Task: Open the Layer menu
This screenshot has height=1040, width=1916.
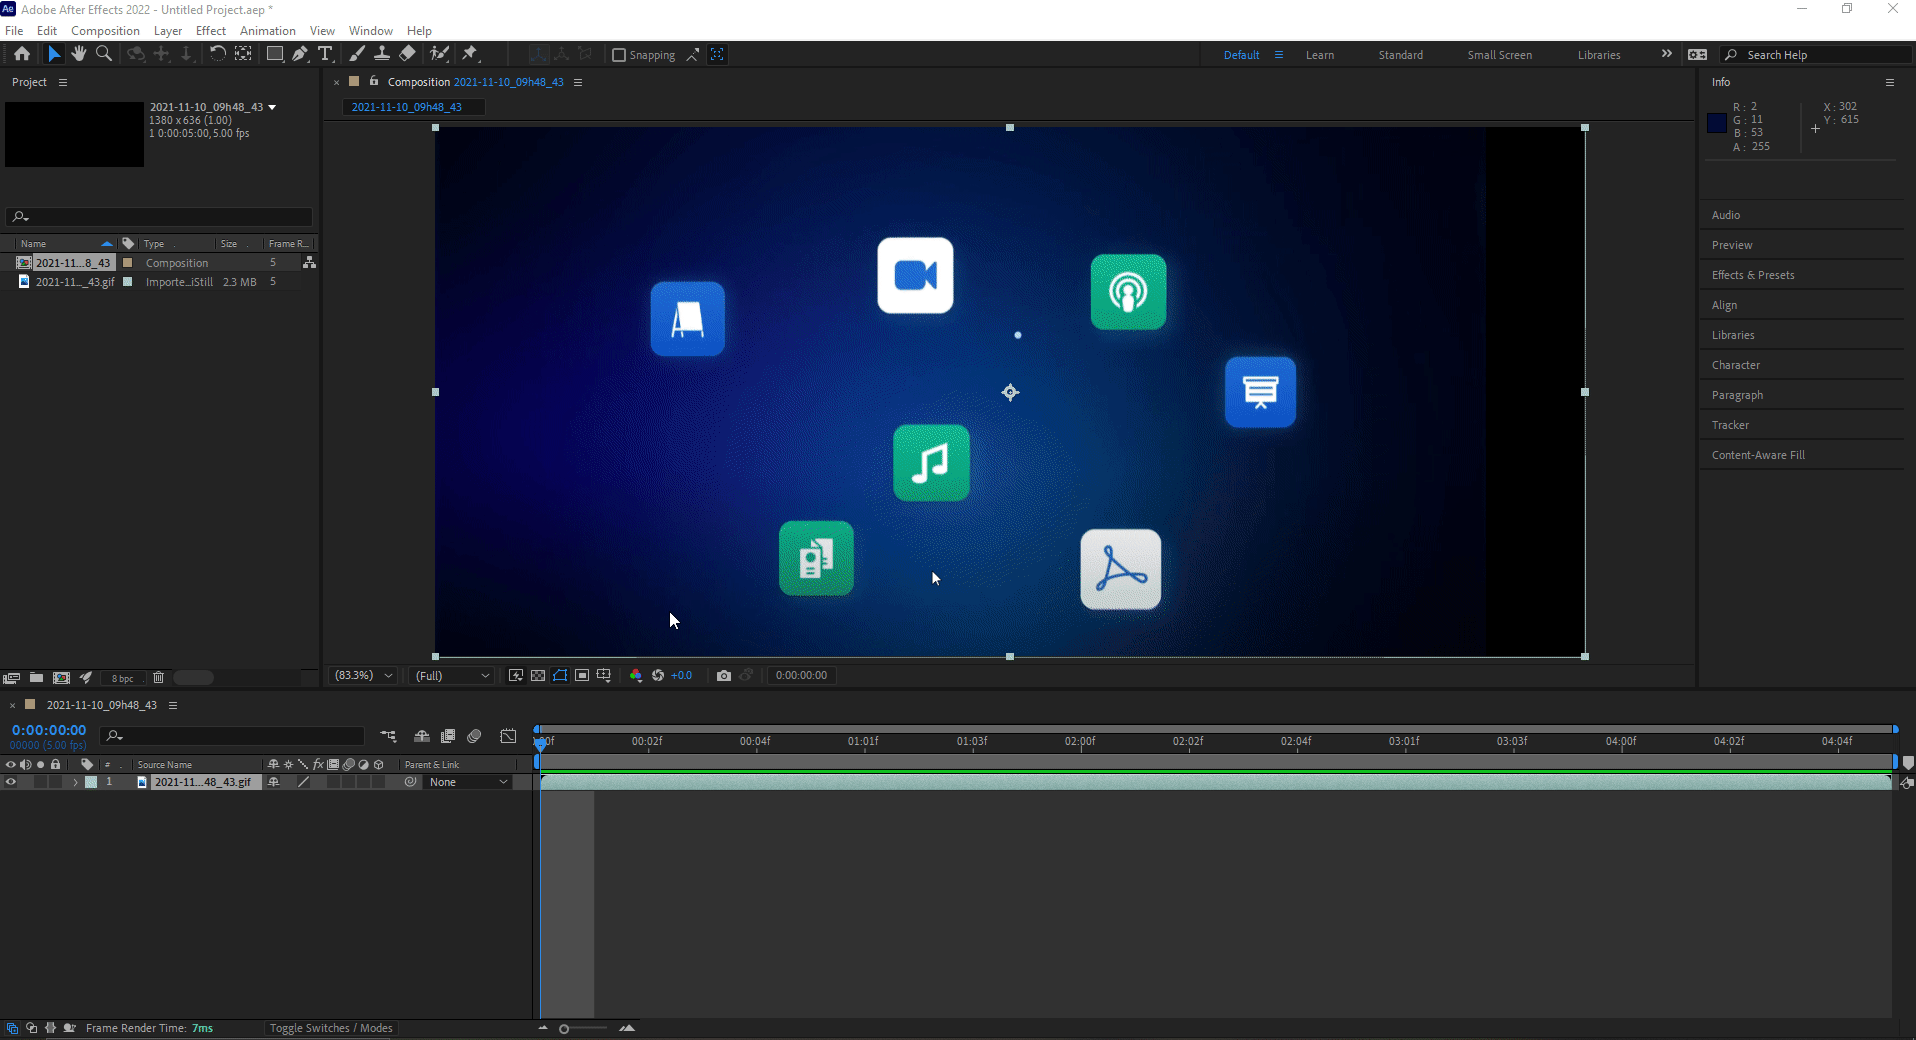Action: click(167, 31)
